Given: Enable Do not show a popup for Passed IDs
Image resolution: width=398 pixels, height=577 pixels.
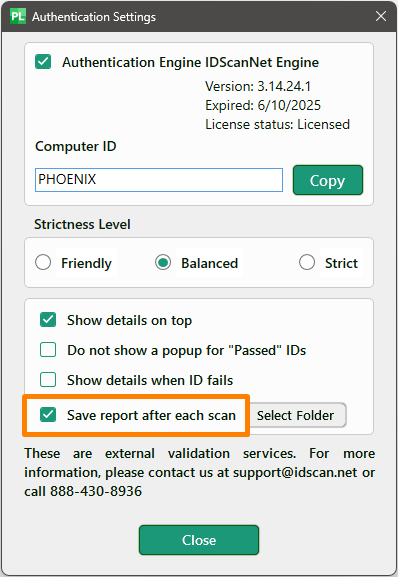Looking at the screenshot, I should [x=48, y=350].
